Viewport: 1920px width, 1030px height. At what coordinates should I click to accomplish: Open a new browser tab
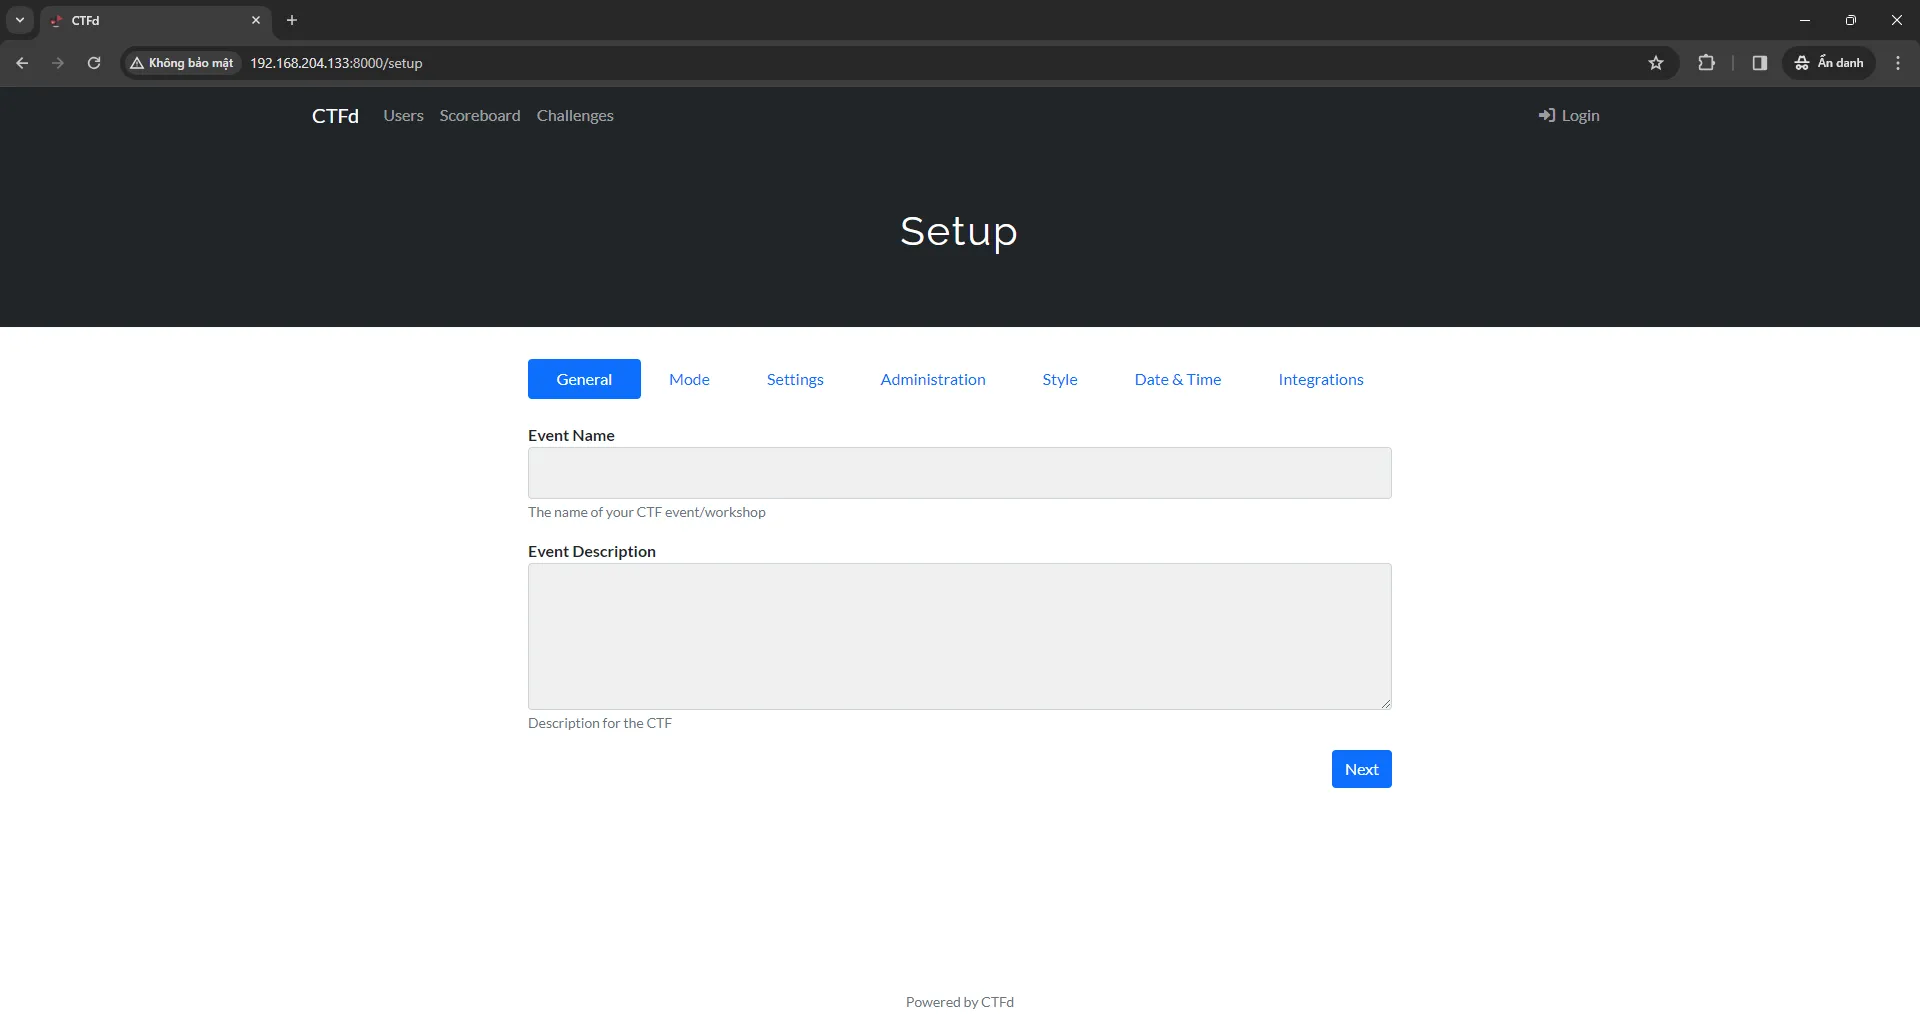[x=292, y=20]
